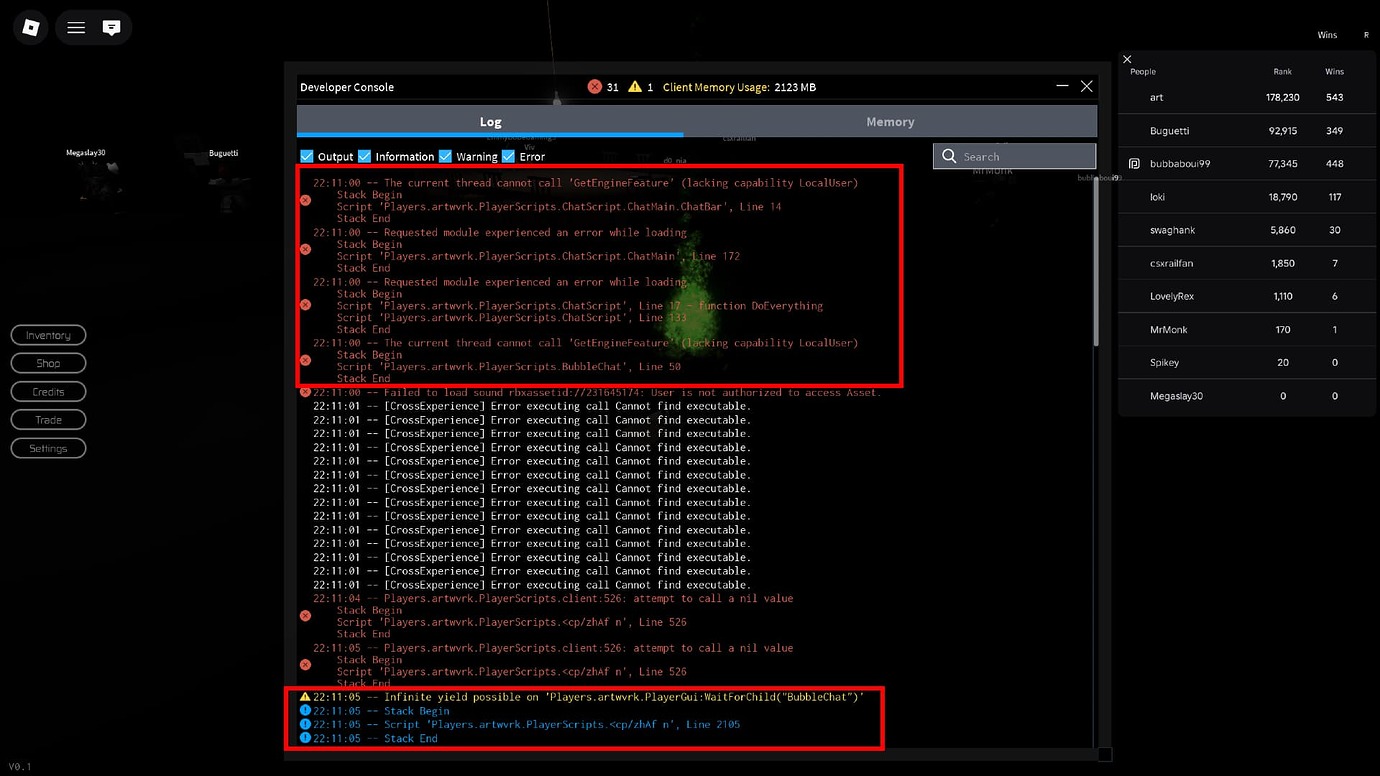Close the Developer Console window
This screenshot has height=776, width=1380.
1086,87
